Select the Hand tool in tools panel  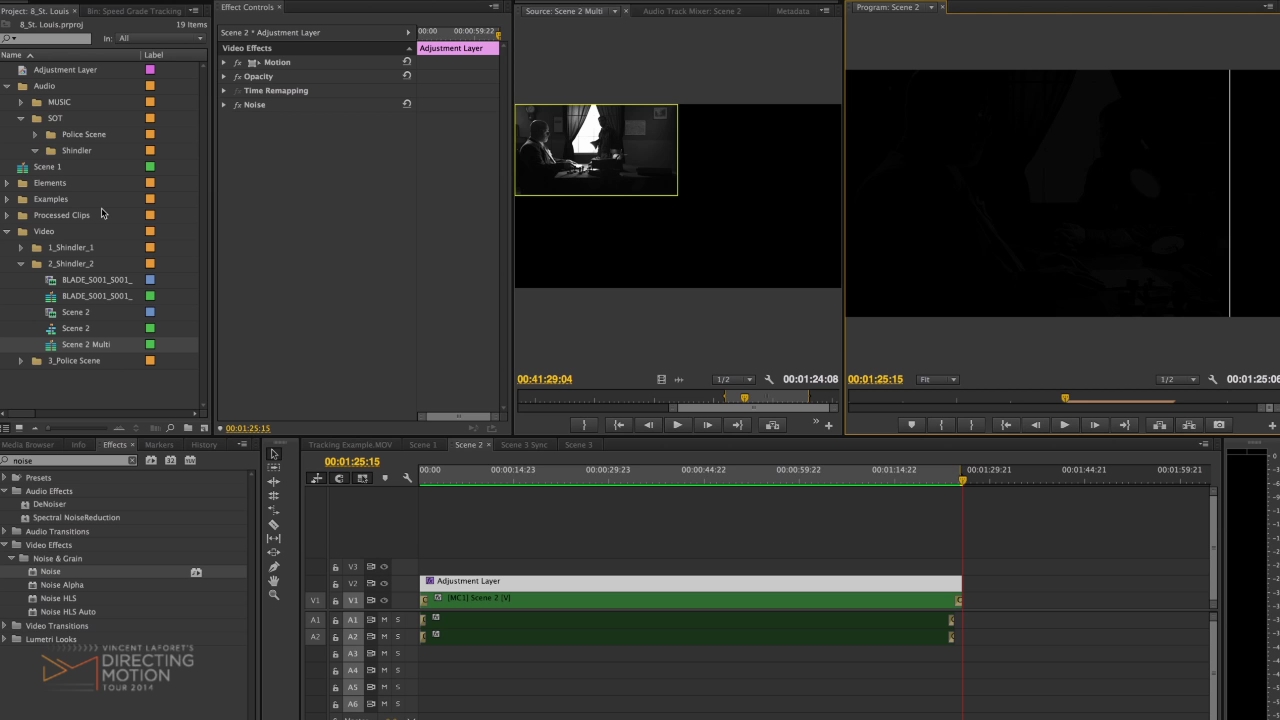pos(274,581)
